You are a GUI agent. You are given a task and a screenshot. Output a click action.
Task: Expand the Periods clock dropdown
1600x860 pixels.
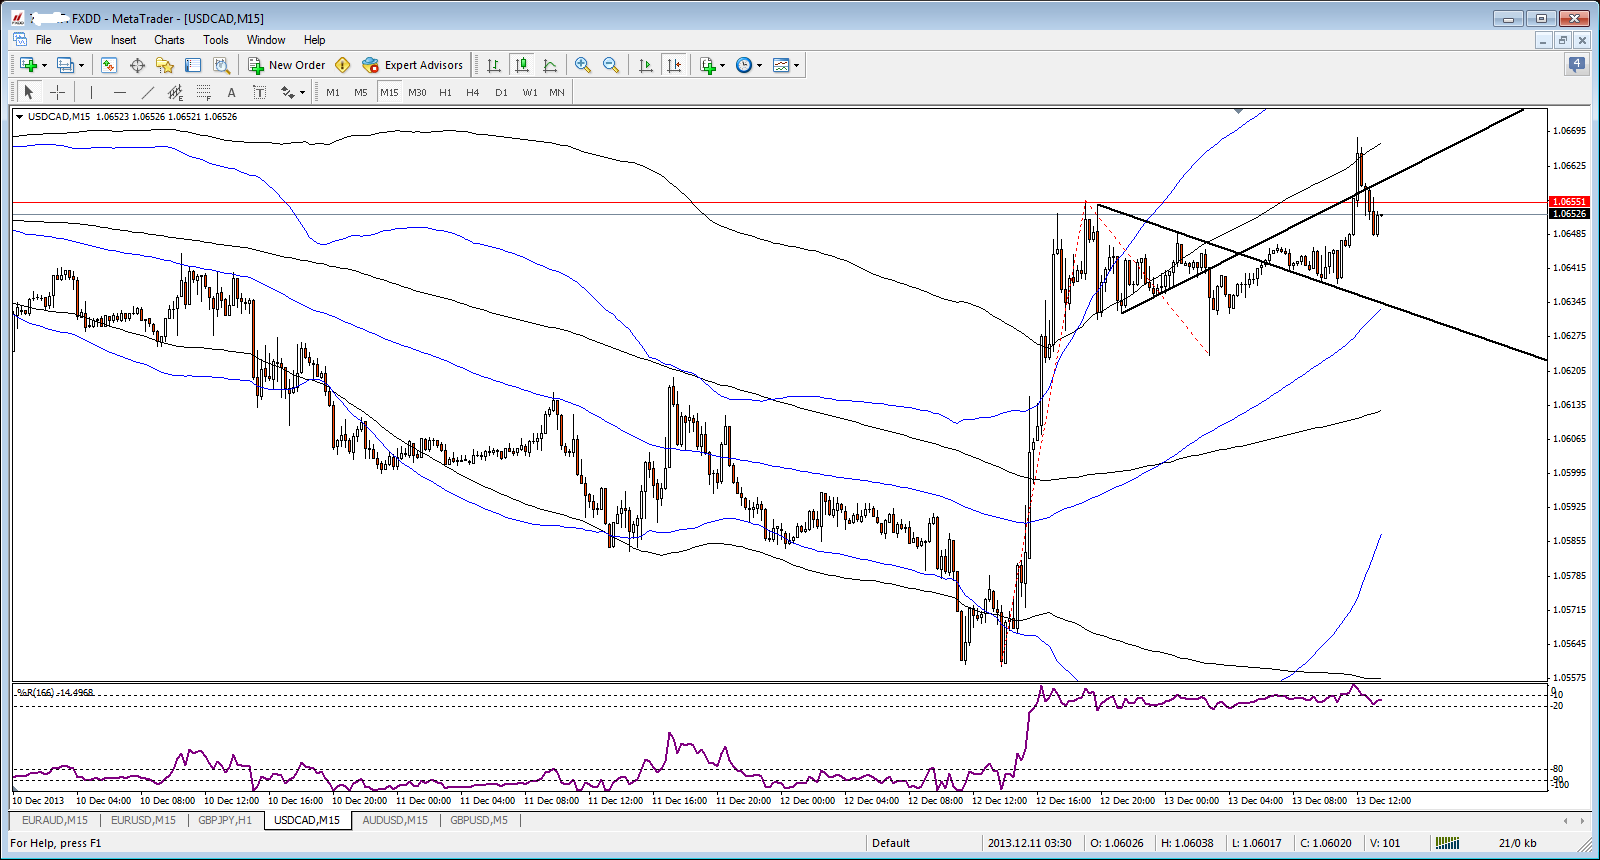pos(760,66)
